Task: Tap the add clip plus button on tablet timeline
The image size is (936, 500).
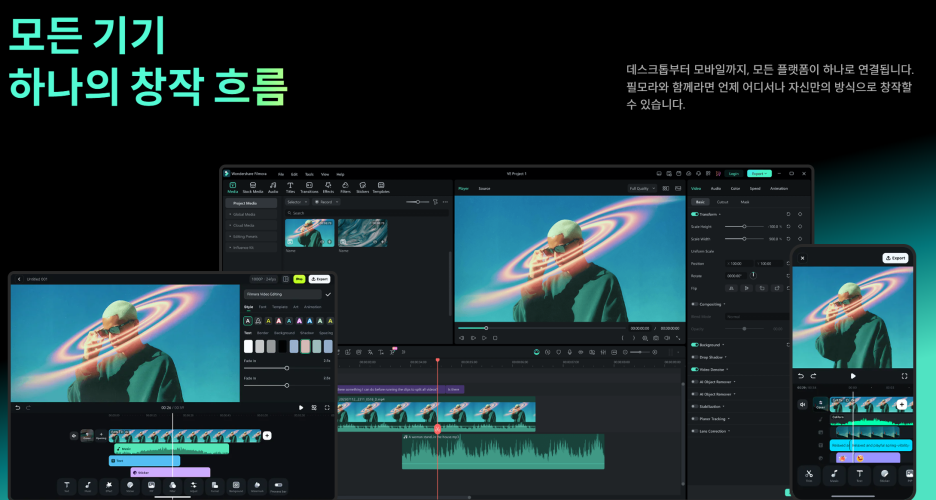Action: (267, 436)
